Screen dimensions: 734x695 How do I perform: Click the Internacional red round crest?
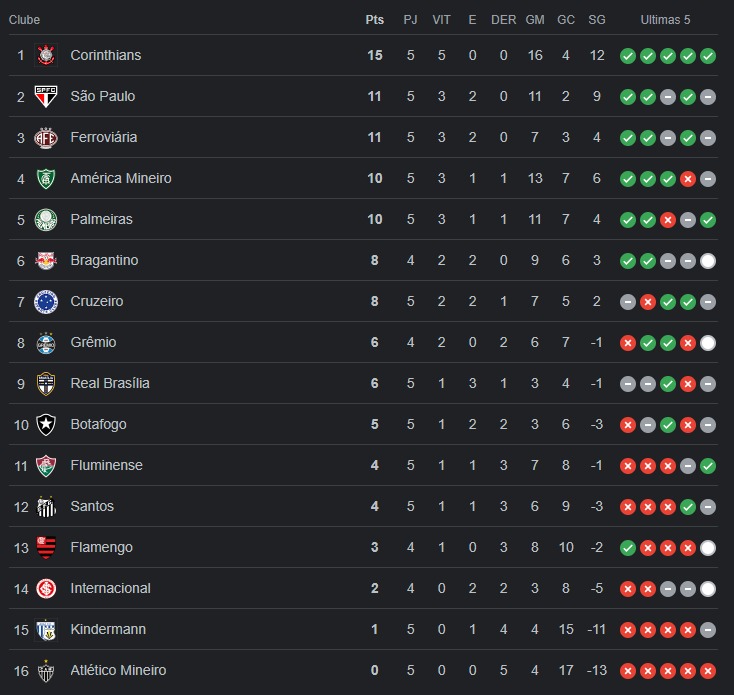click(46, 589)
